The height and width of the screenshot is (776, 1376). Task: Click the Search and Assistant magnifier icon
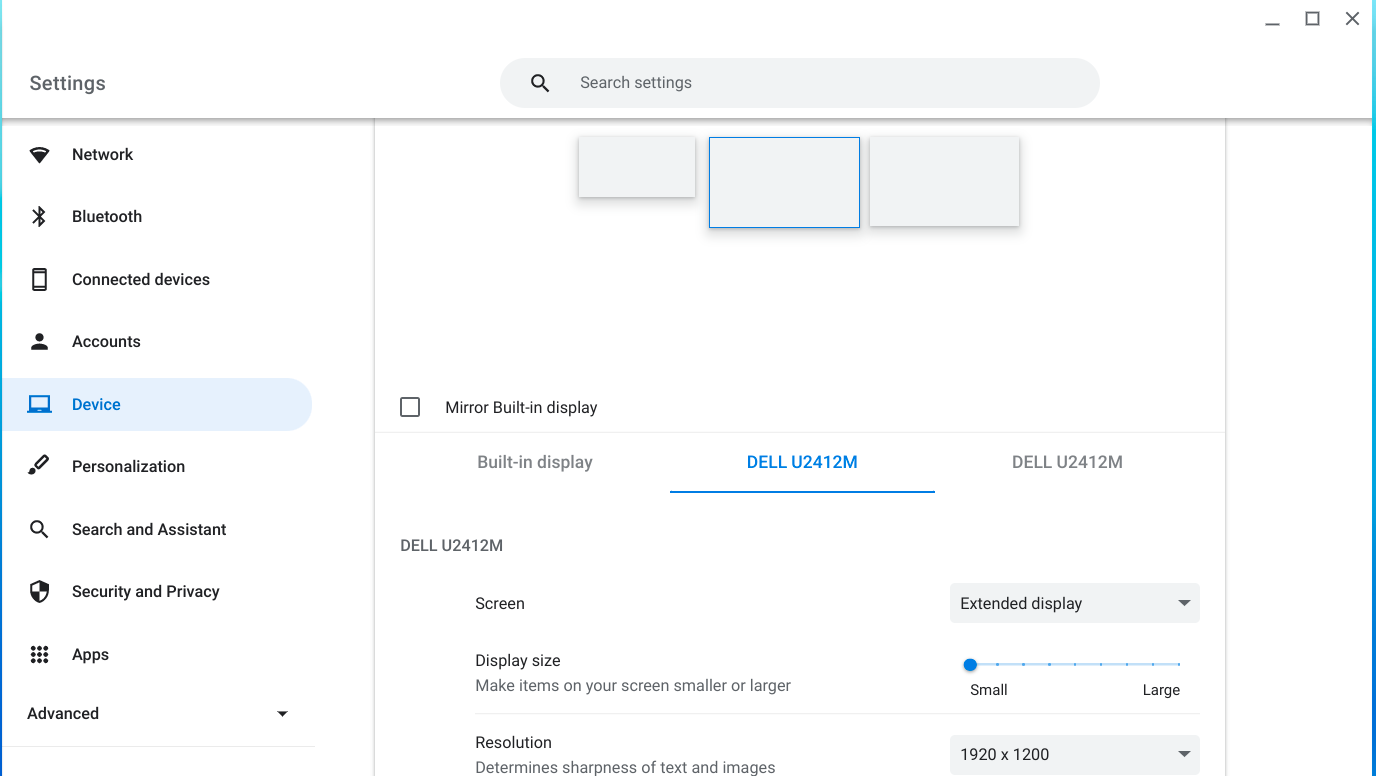coord(39,529)
